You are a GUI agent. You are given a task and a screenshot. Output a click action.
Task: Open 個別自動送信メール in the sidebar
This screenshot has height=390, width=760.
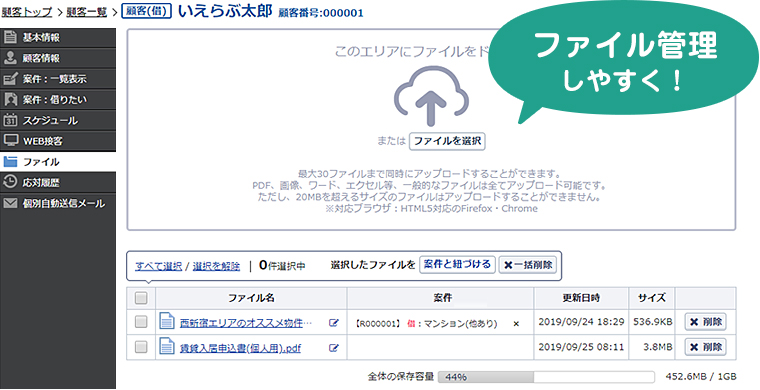tap(58, 203)
